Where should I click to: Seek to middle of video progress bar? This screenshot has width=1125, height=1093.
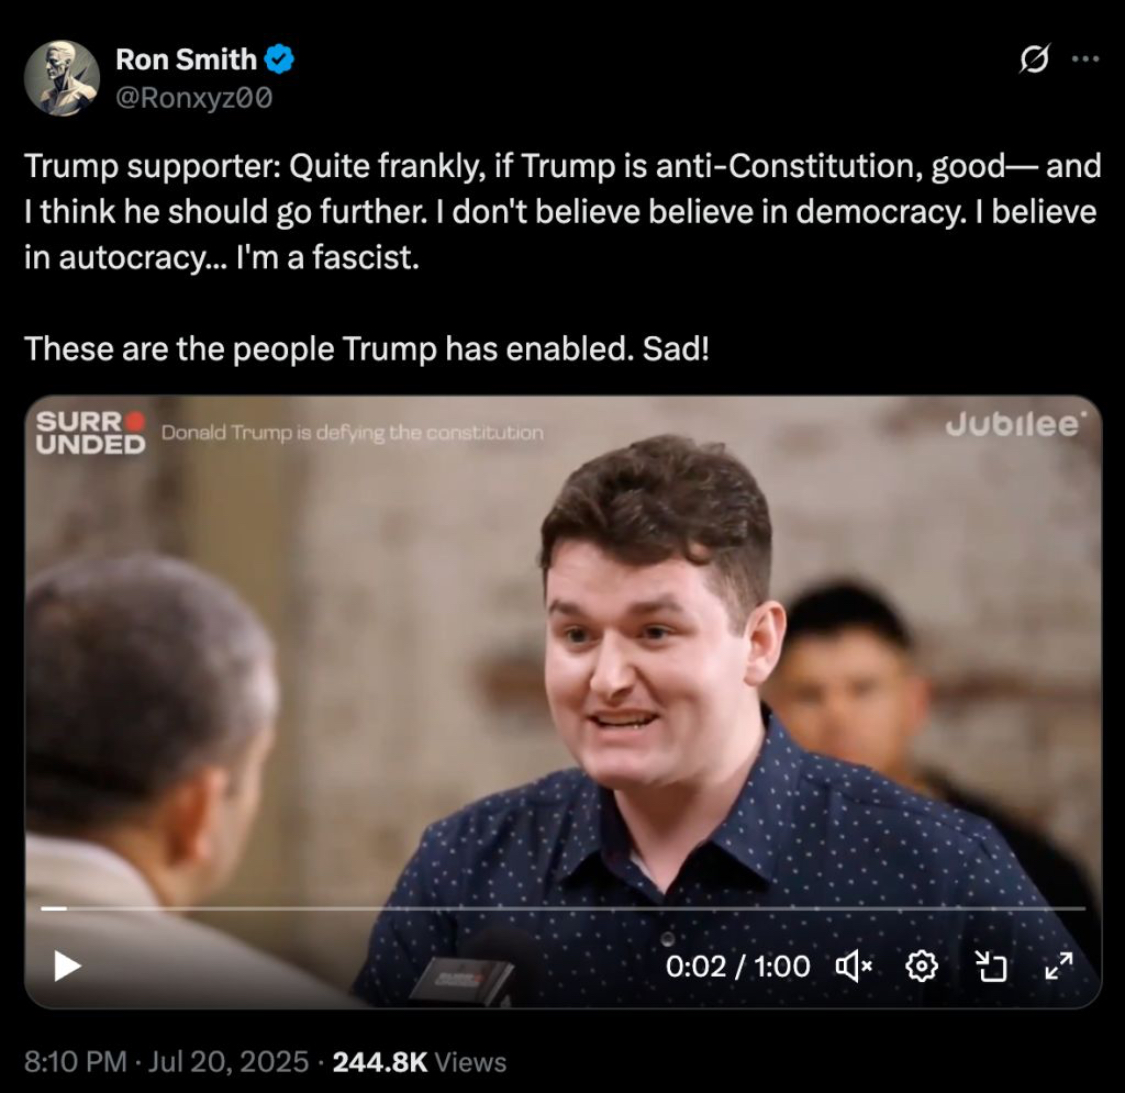(x=563, y=909)
